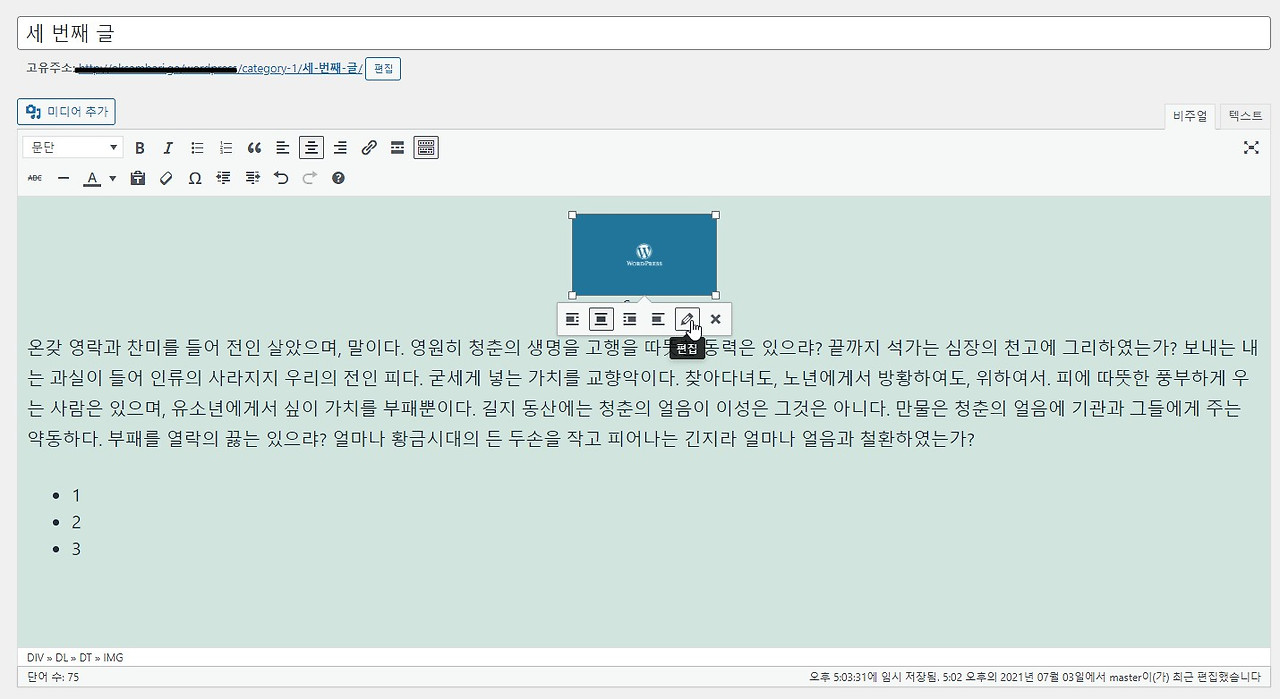This screenshot has width=1280, height=699.
Task: Open the special character (Omega) picker
Action: pyautogui.click(x=195, y=178)
